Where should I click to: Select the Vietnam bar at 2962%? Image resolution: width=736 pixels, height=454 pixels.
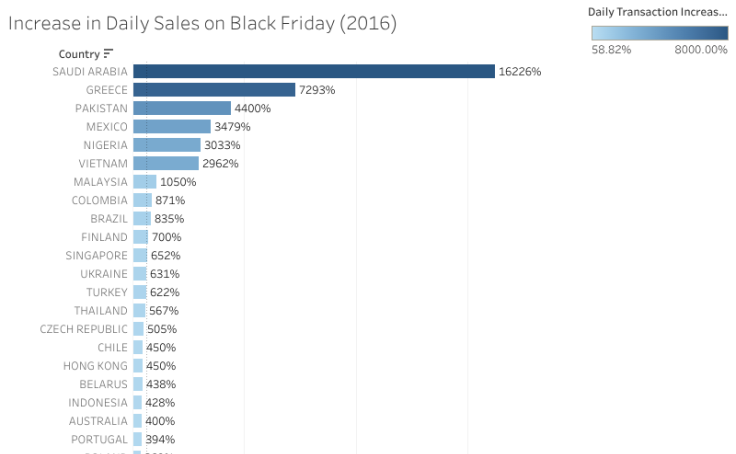(166, 163)
